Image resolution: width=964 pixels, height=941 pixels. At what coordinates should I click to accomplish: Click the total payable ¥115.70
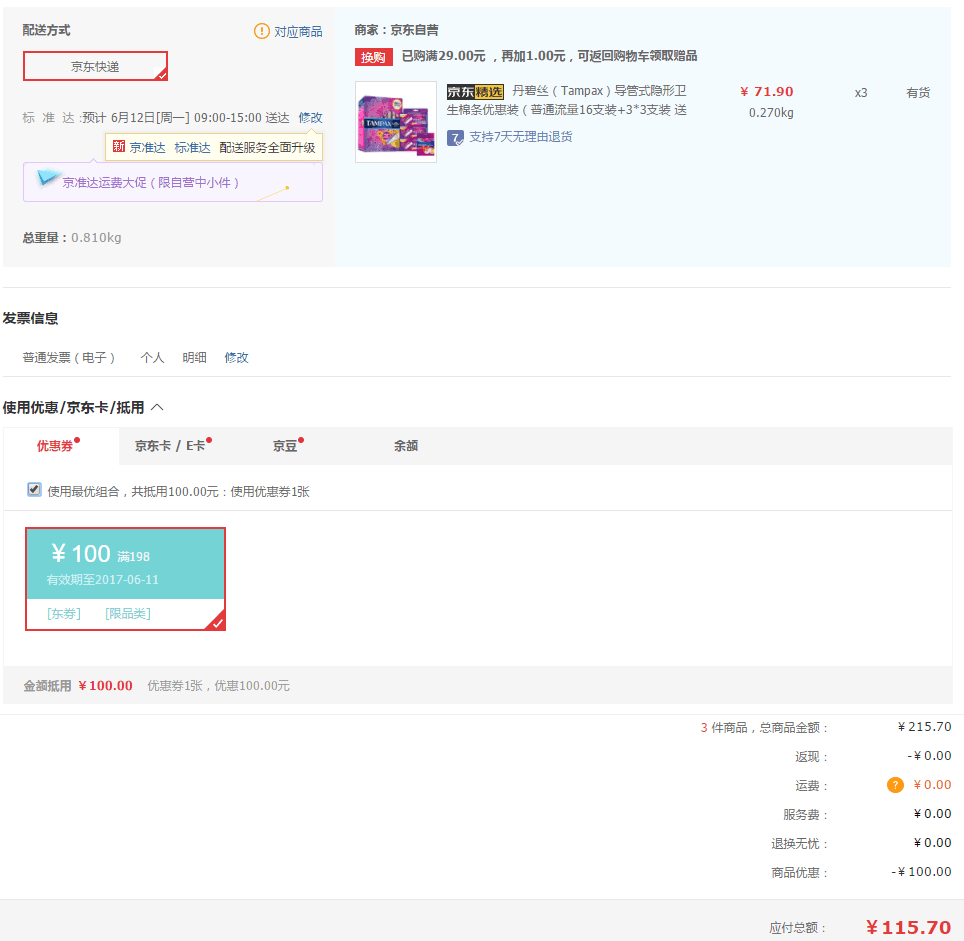(908, 927)
